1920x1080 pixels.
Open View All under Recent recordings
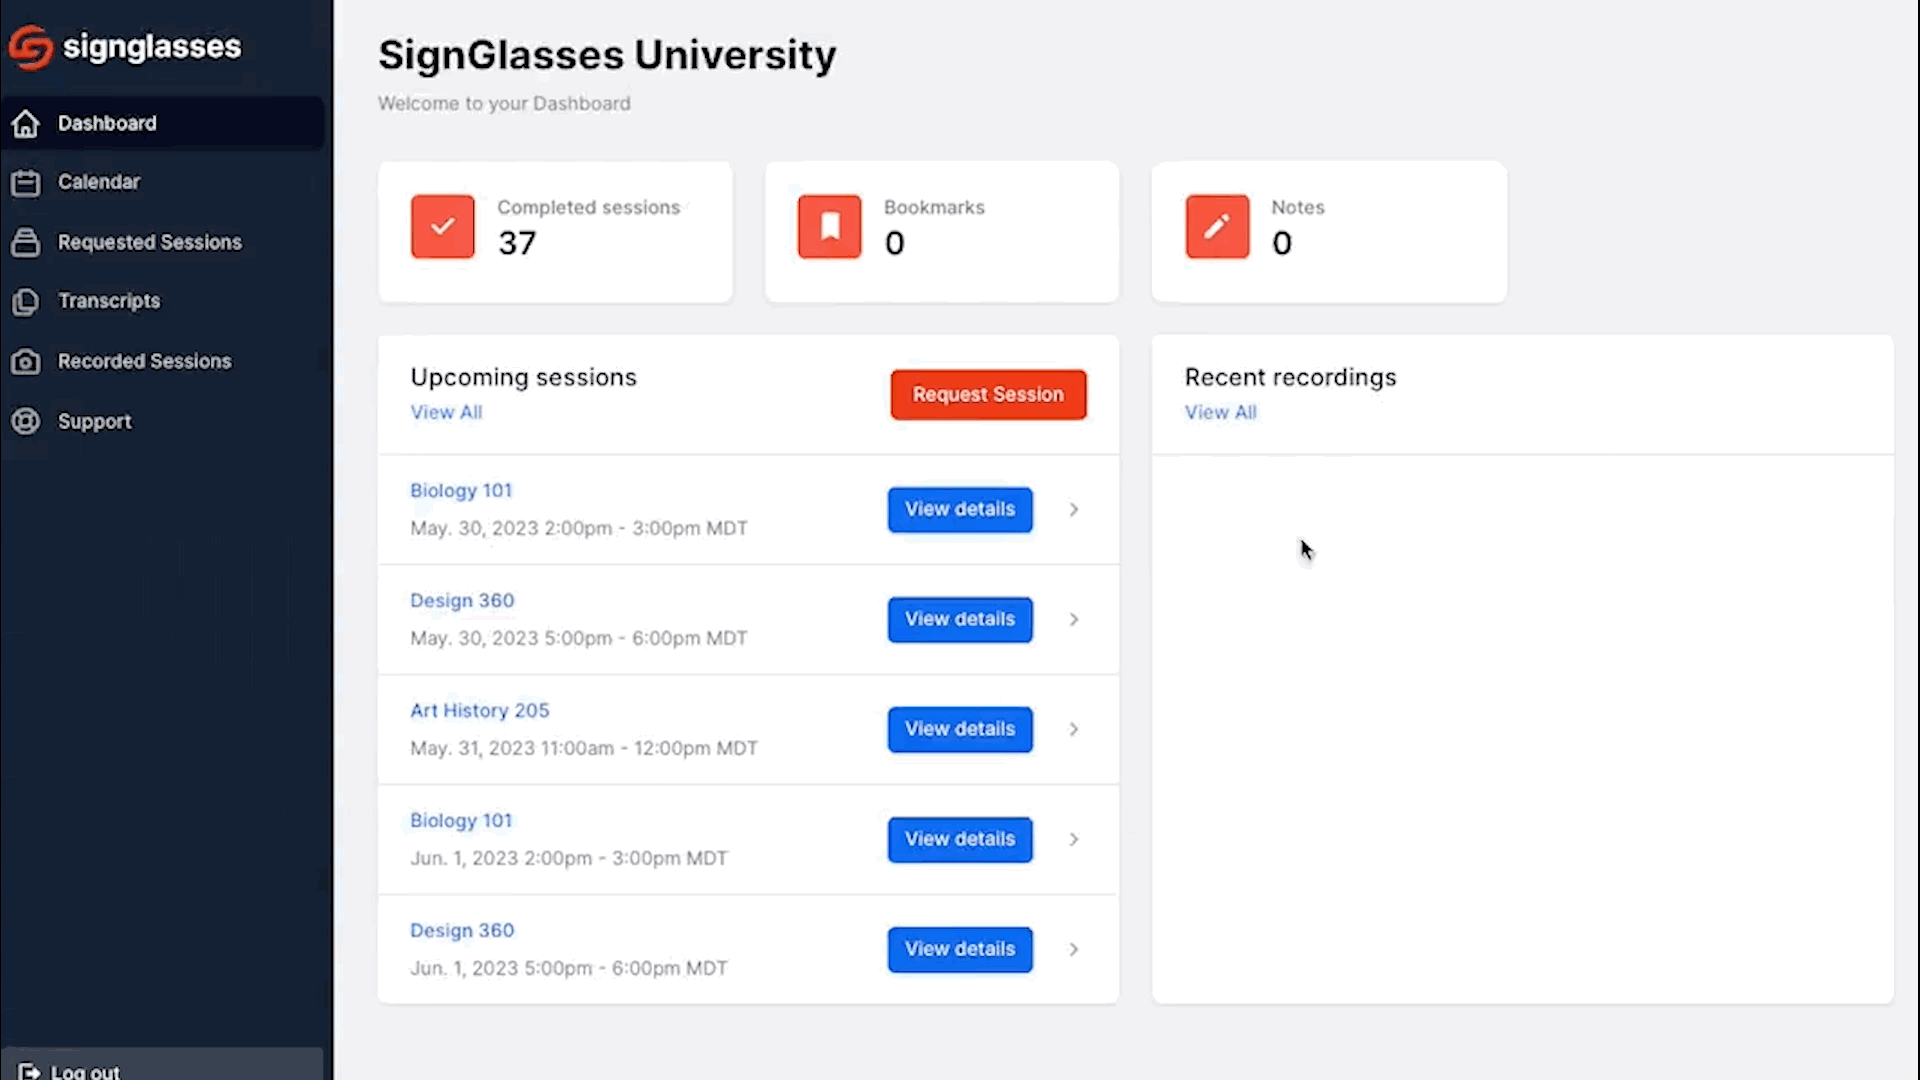click(x=1220, y=413)
